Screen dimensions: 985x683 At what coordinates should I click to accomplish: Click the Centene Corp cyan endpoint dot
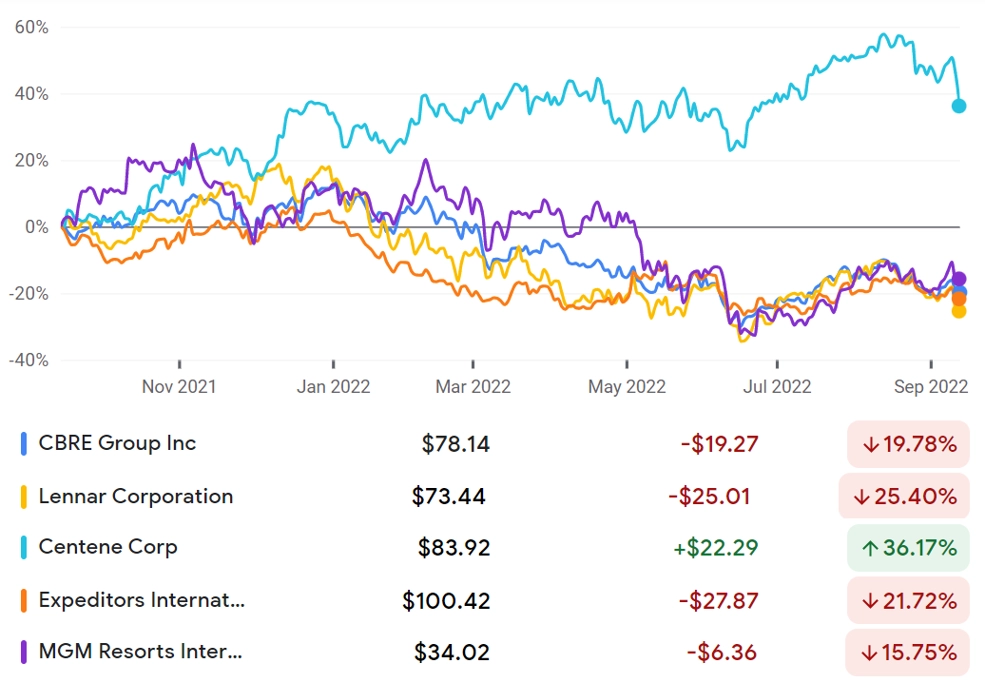(x=959, y=106)
